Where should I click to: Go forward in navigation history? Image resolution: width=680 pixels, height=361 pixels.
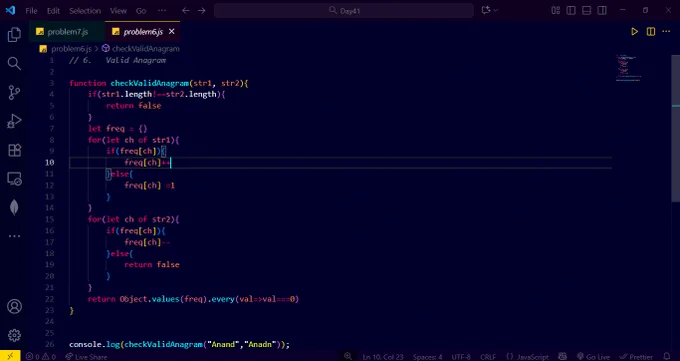pos(202,10)
